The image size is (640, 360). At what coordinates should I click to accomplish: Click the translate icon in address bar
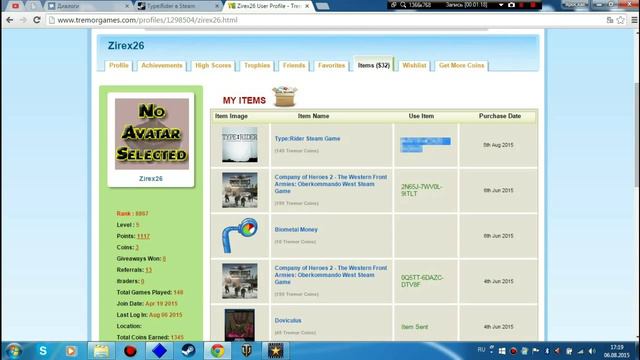coord(610,20)
